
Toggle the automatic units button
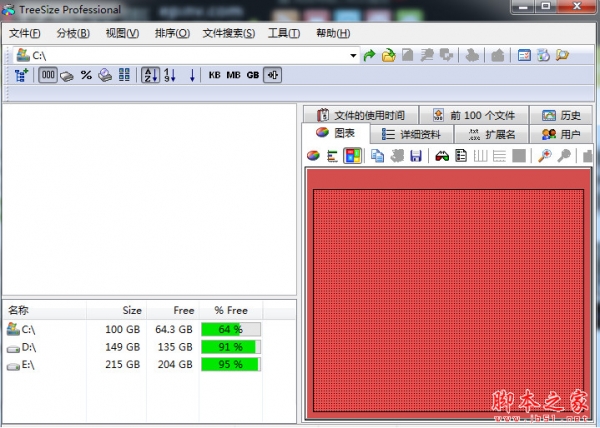point(272,75)
